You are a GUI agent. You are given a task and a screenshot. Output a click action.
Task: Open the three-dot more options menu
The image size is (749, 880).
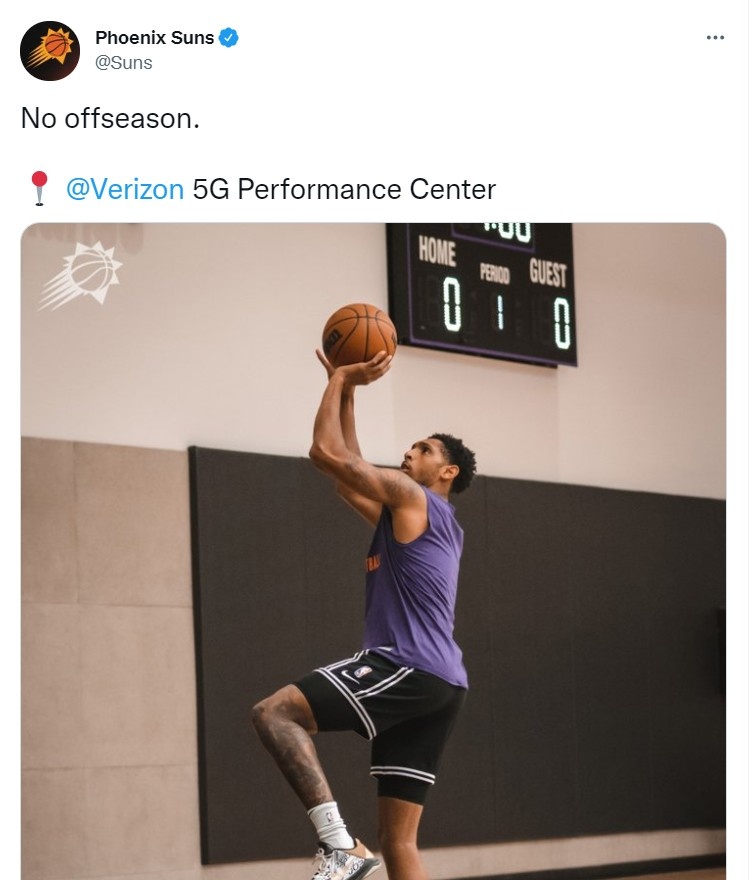coord(715,38)
